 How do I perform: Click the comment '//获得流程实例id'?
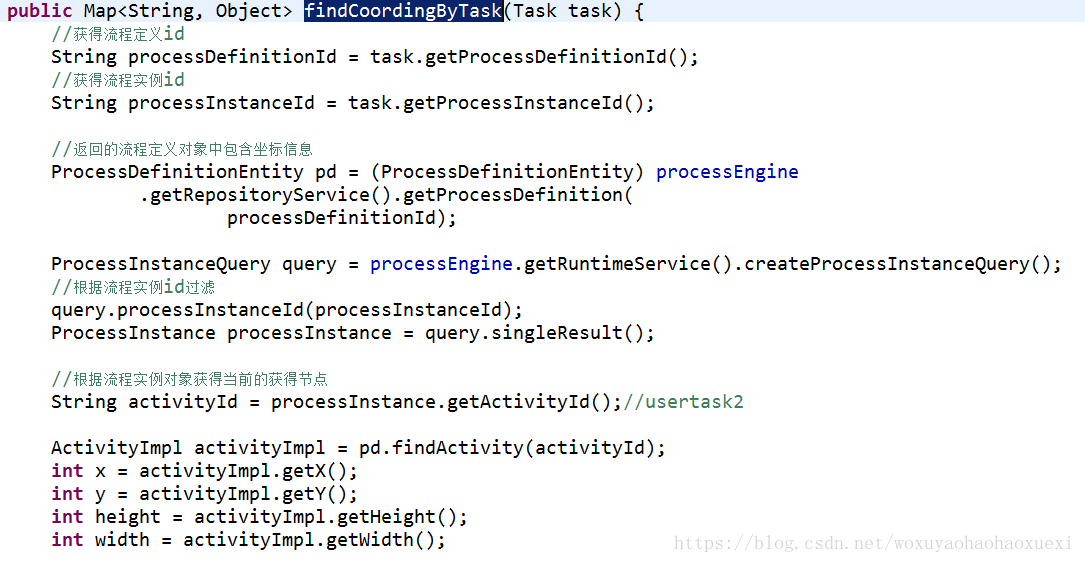pyautogui.click(x=118, y=80)
